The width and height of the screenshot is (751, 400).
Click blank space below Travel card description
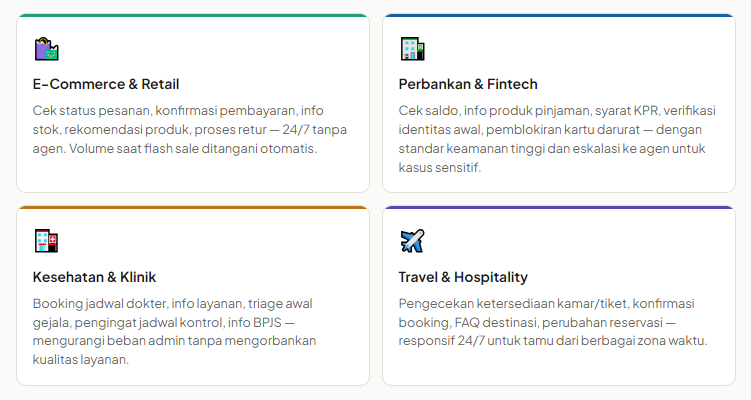pos(559,366)
